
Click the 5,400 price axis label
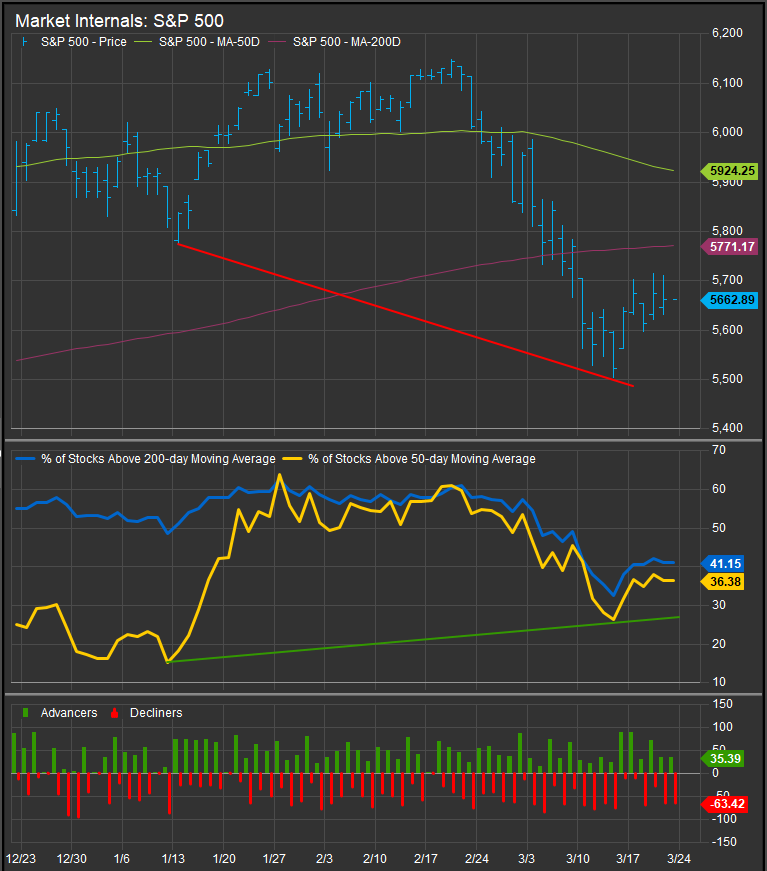coord(727,428)
